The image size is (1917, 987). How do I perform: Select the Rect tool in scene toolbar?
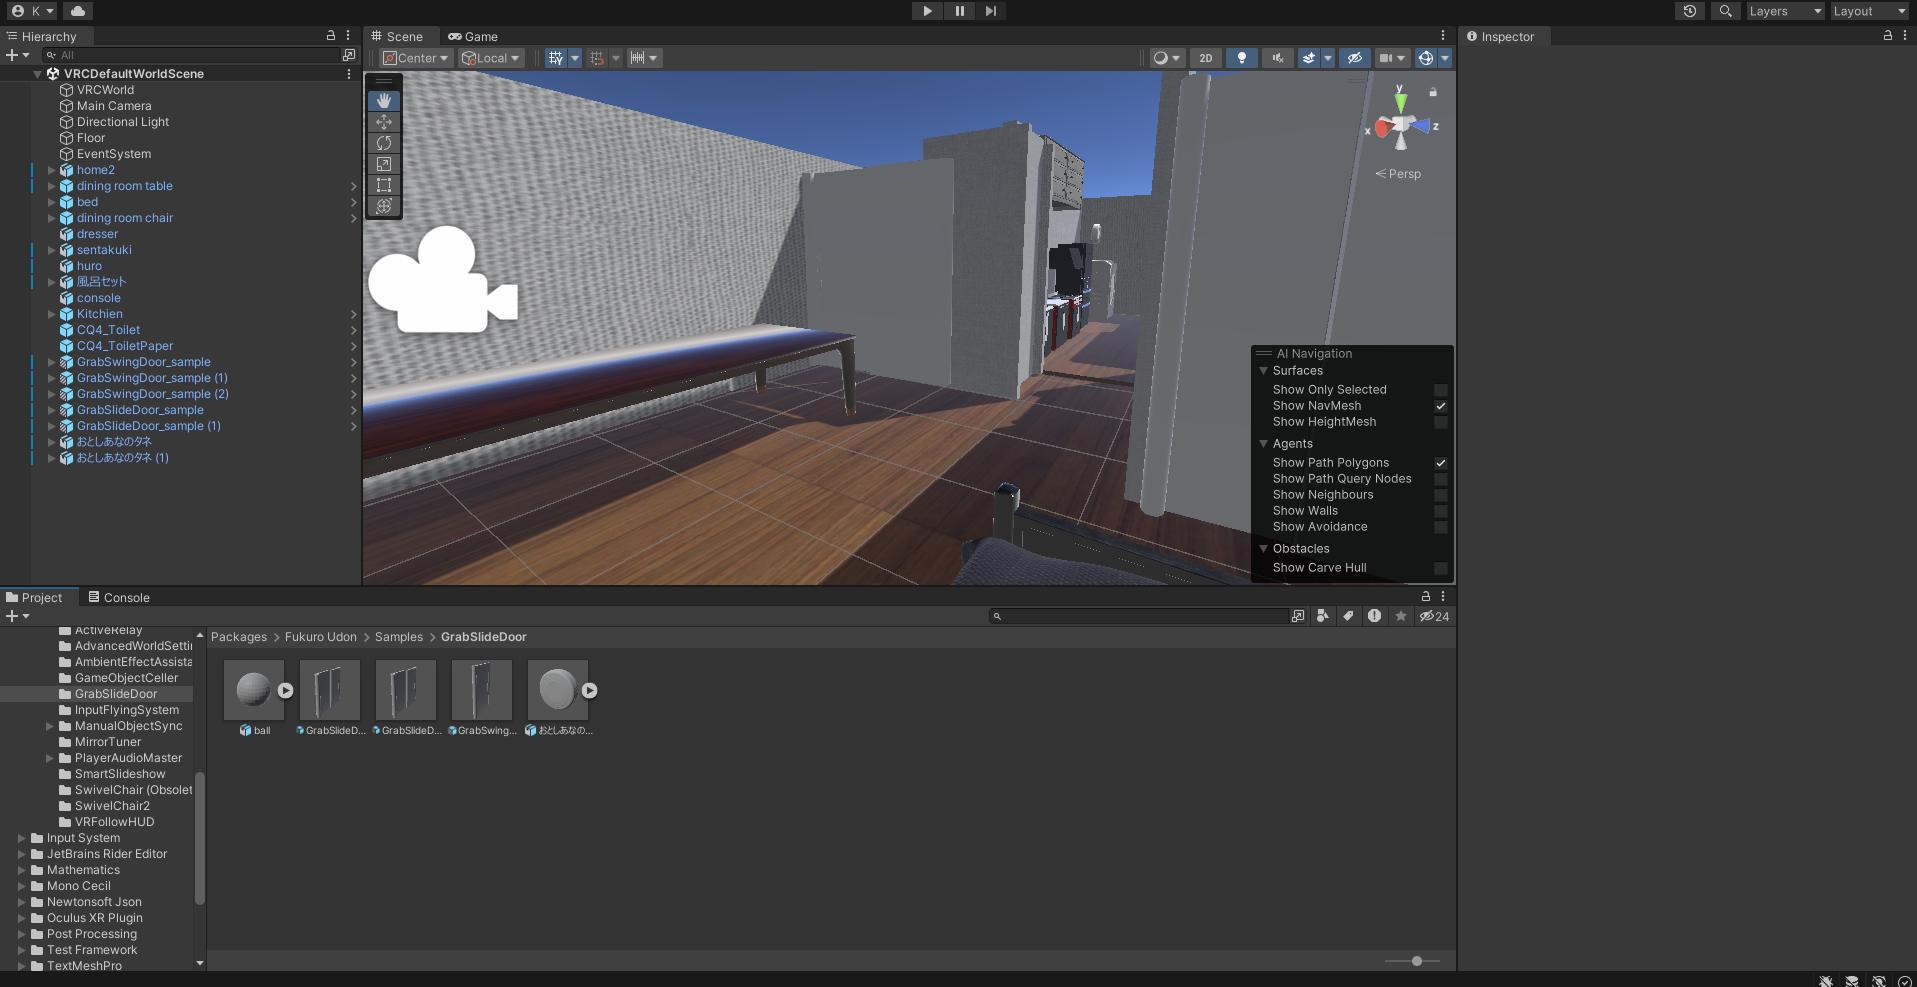click(384, 185)
